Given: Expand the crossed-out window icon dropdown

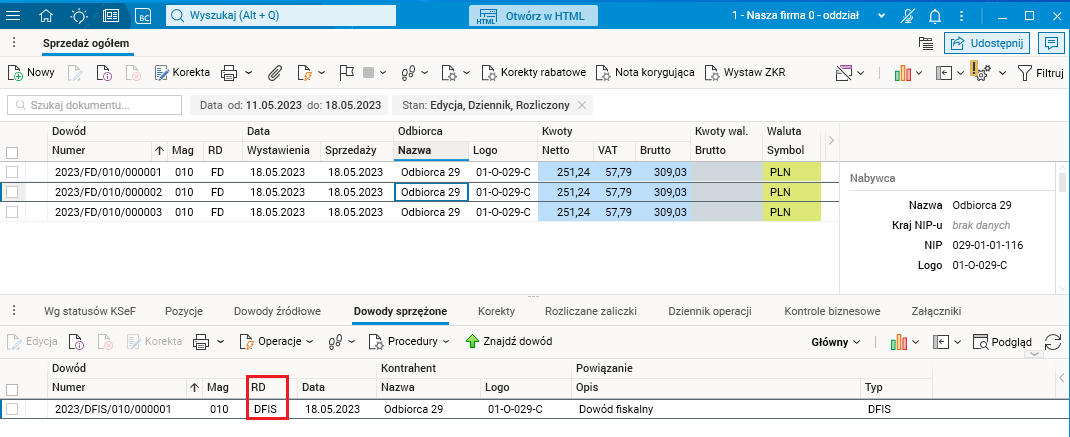Looking at the screenshot, I should 861,72.
